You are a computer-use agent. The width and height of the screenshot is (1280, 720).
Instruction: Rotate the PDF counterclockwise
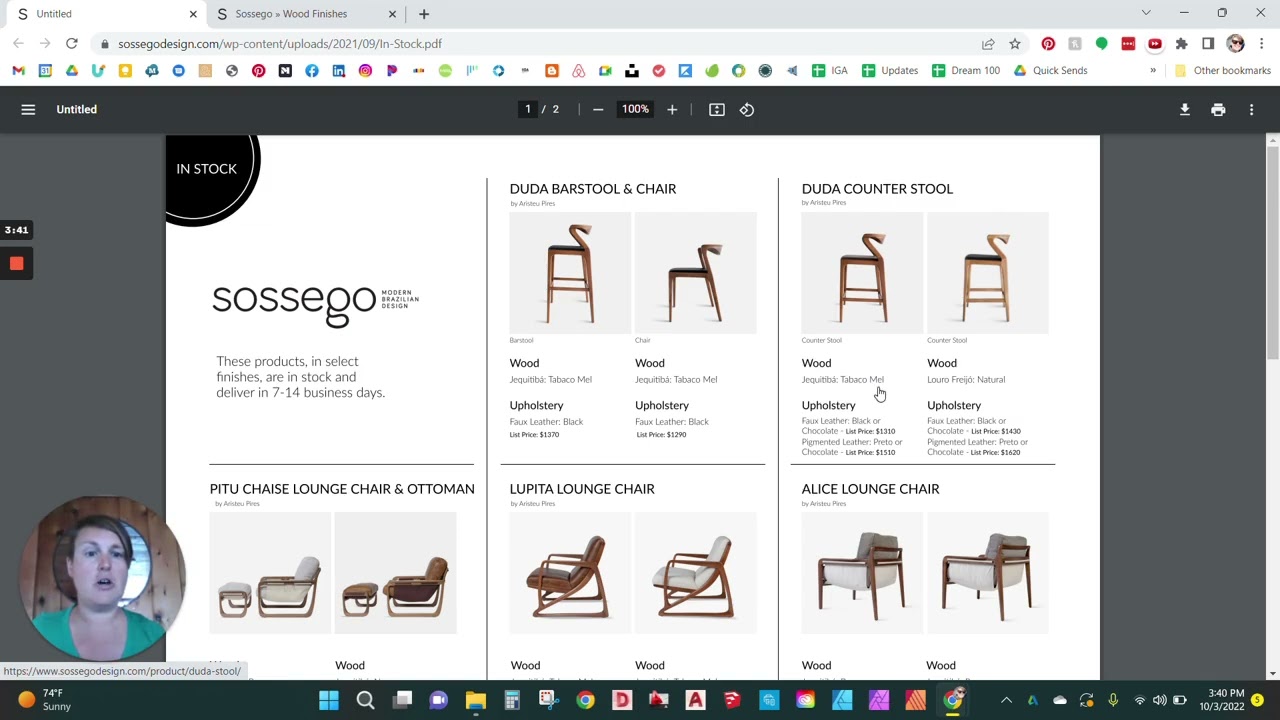pyautogui.click(x=747, y=109)
